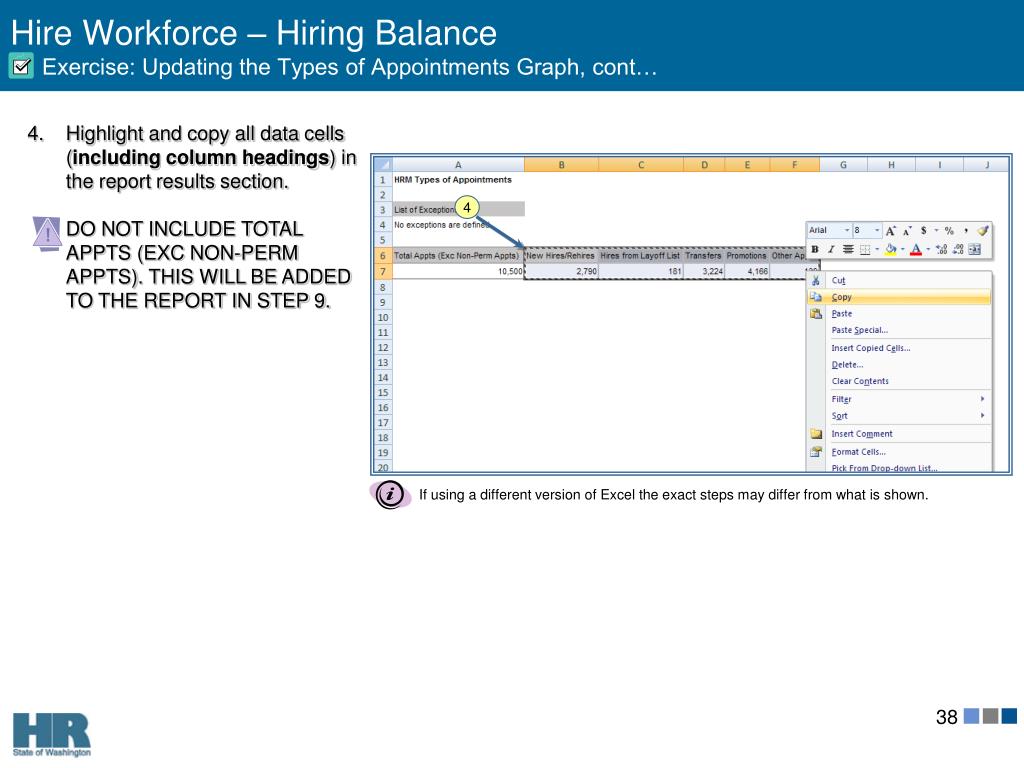
Task: Expand the Filter submenu arrow
Action: click(x=982, y=398)
